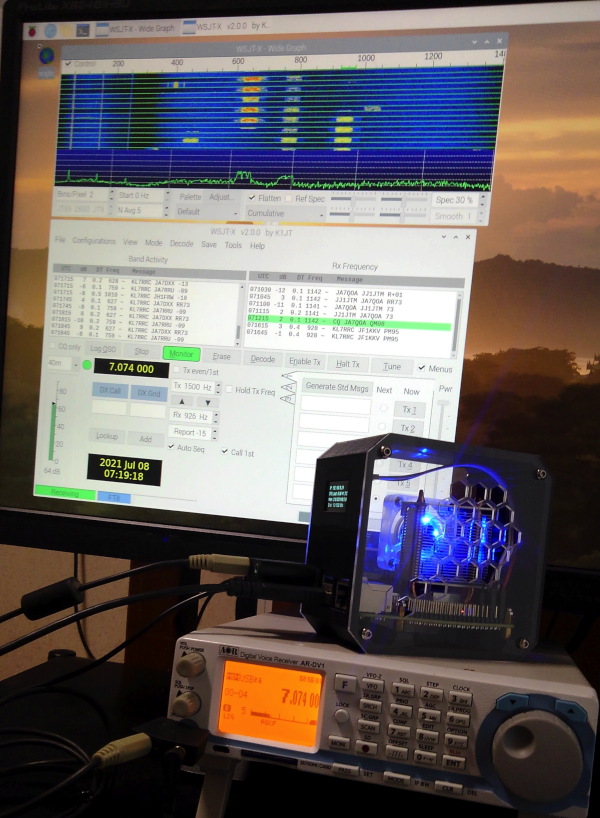The height and width of the screenshot is (818, 600).
Task: Click the Enable Tx button
Action: click(305, 361)
